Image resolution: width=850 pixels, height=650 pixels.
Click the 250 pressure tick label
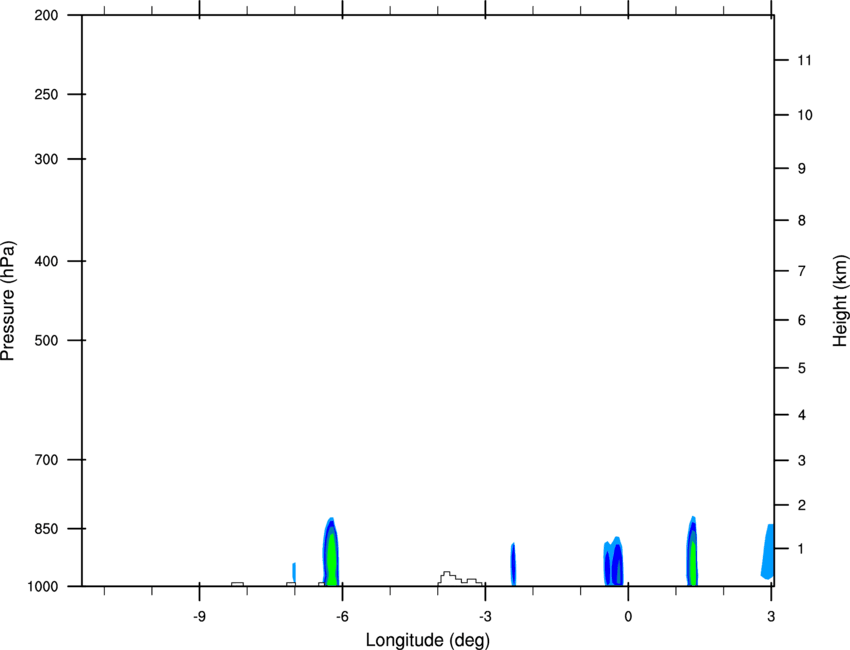[x=46, y=94]
